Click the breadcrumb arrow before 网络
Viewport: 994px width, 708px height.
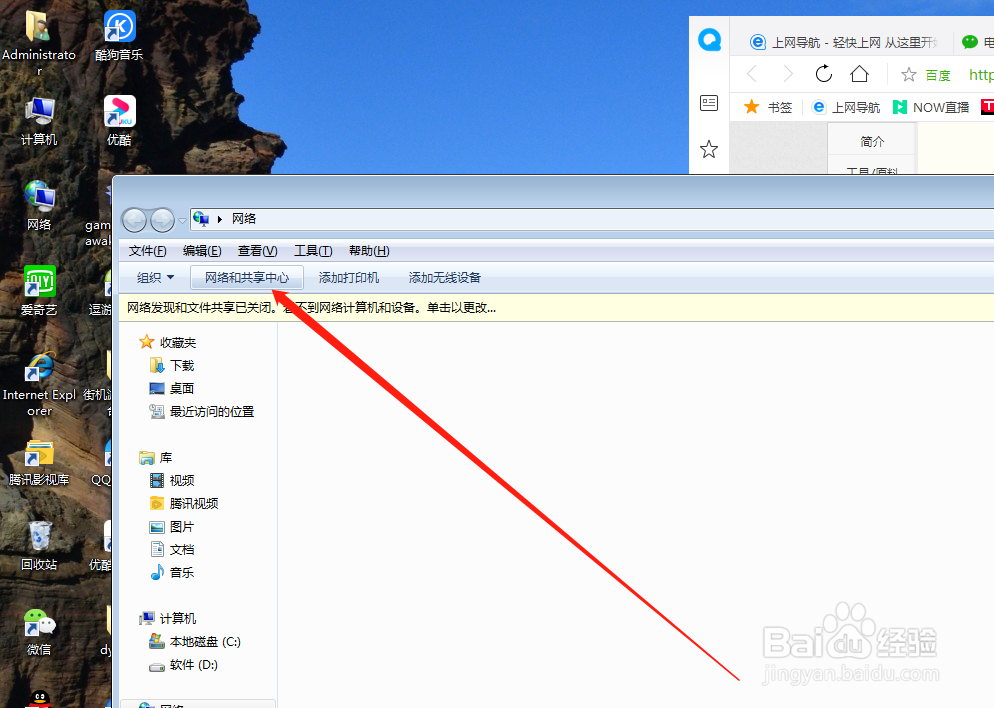click(x=221, y=218)
